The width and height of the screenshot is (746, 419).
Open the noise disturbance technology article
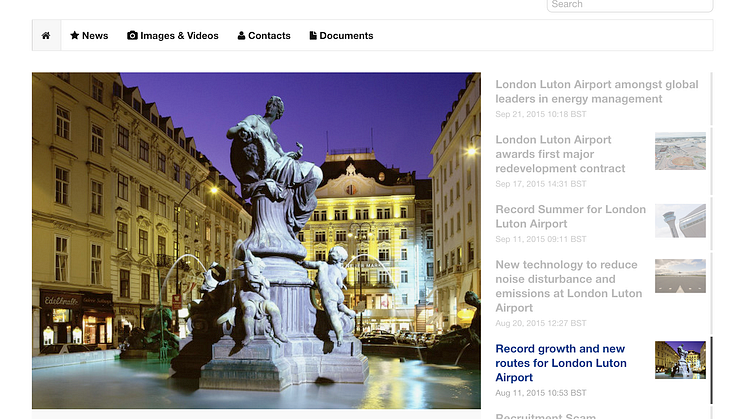pyautogui.click(x=569, y=286)
